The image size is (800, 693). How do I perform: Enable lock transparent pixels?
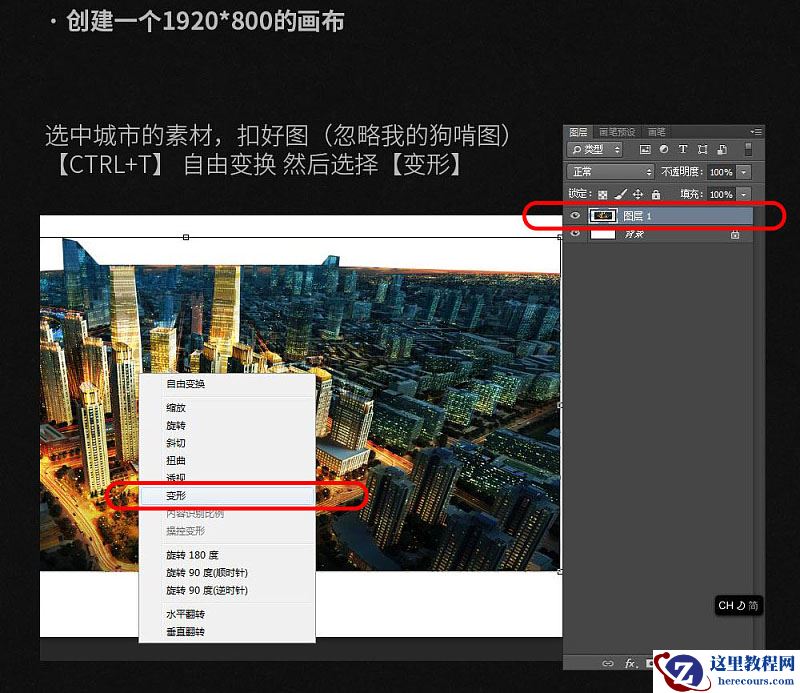[601, 194]
